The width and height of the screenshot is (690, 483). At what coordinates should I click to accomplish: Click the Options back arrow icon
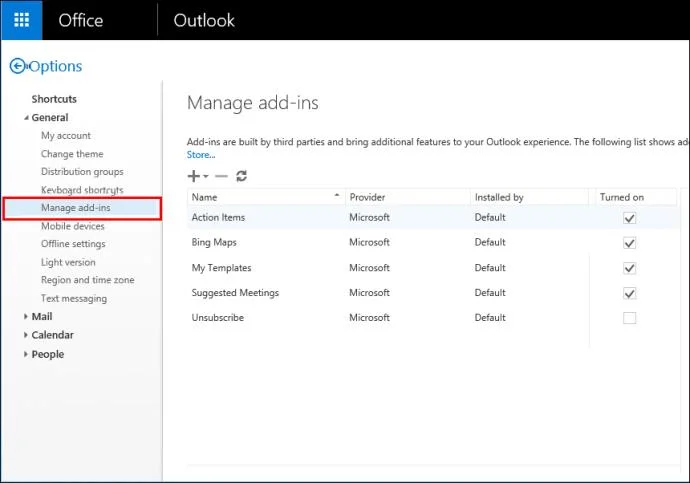tap(18, 66)
